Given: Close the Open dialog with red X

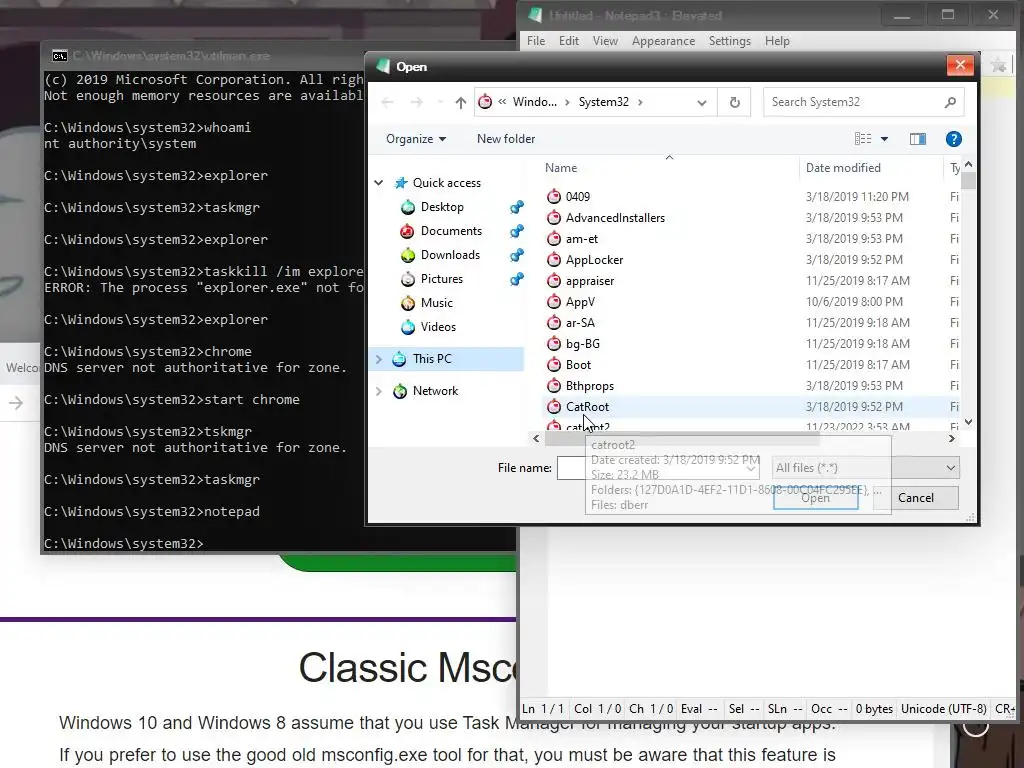Looking at the screenshot, I should [x=960, y=65].
